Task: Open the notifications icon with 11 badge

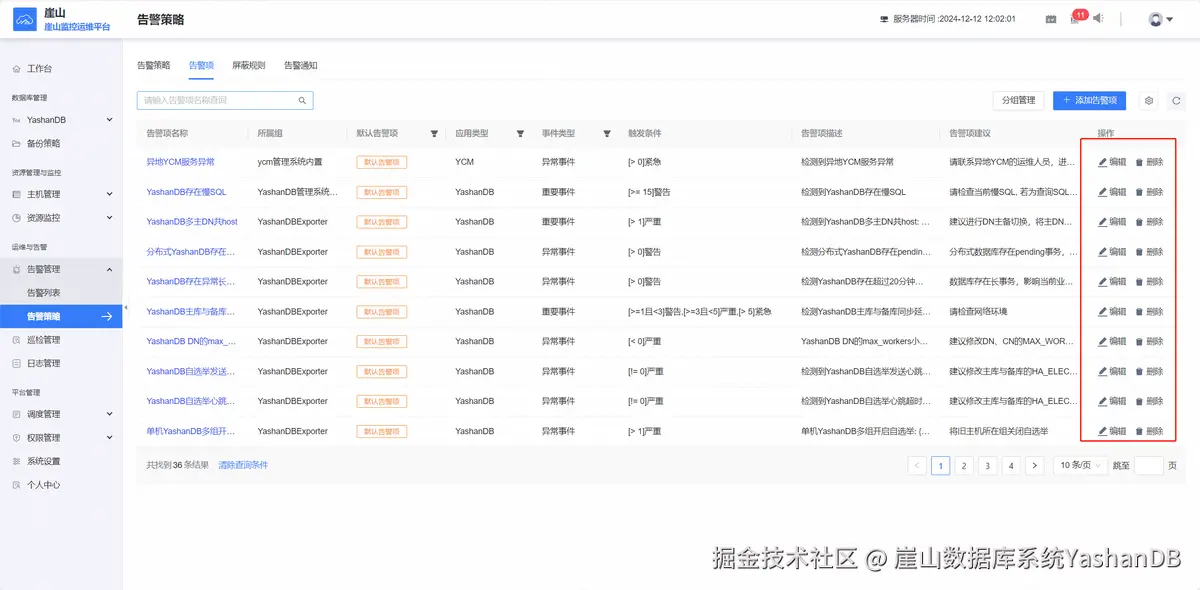Action: (1076, 18)
